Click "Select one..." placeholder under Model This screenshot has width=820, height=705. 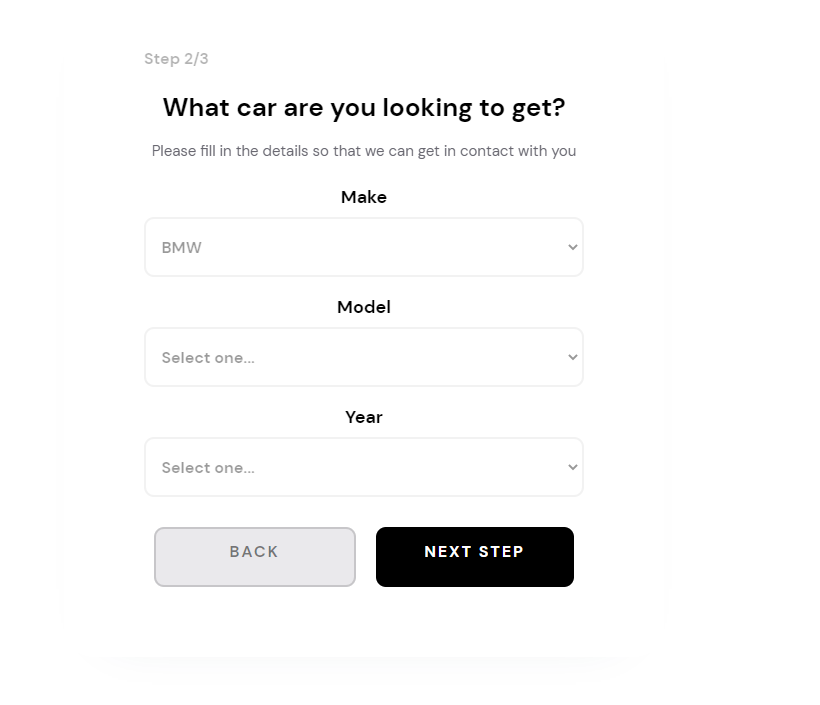pyautogui.click(x=208, y=358)
